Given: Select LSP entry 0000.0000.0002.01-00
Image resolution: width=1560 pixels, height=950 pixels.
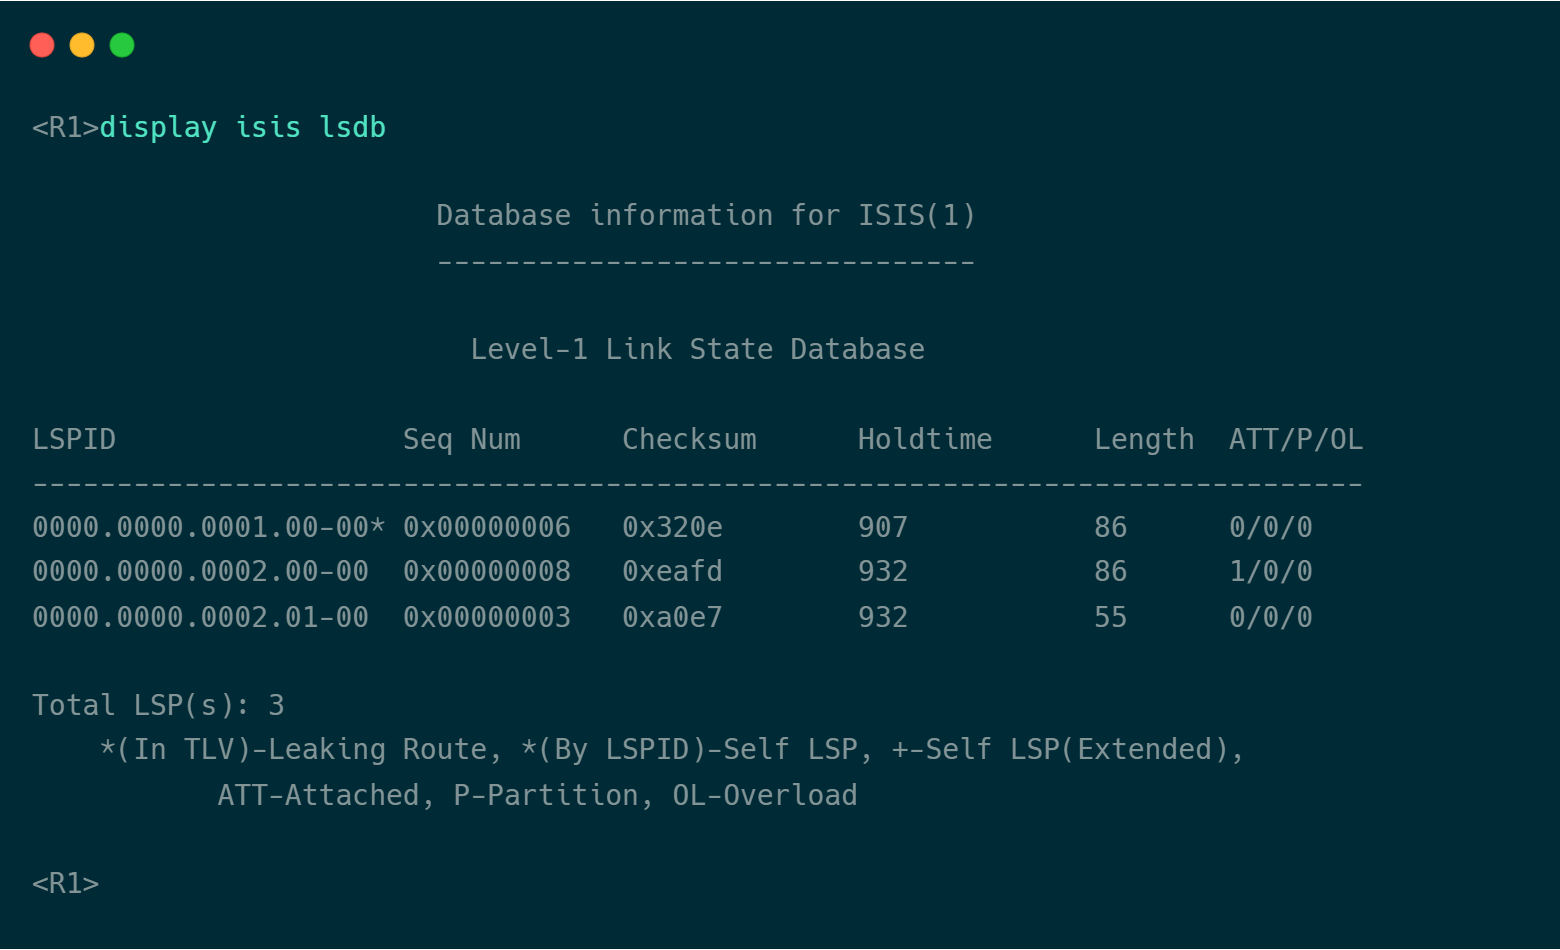Looking at the screenshot, I should [200, 617].
